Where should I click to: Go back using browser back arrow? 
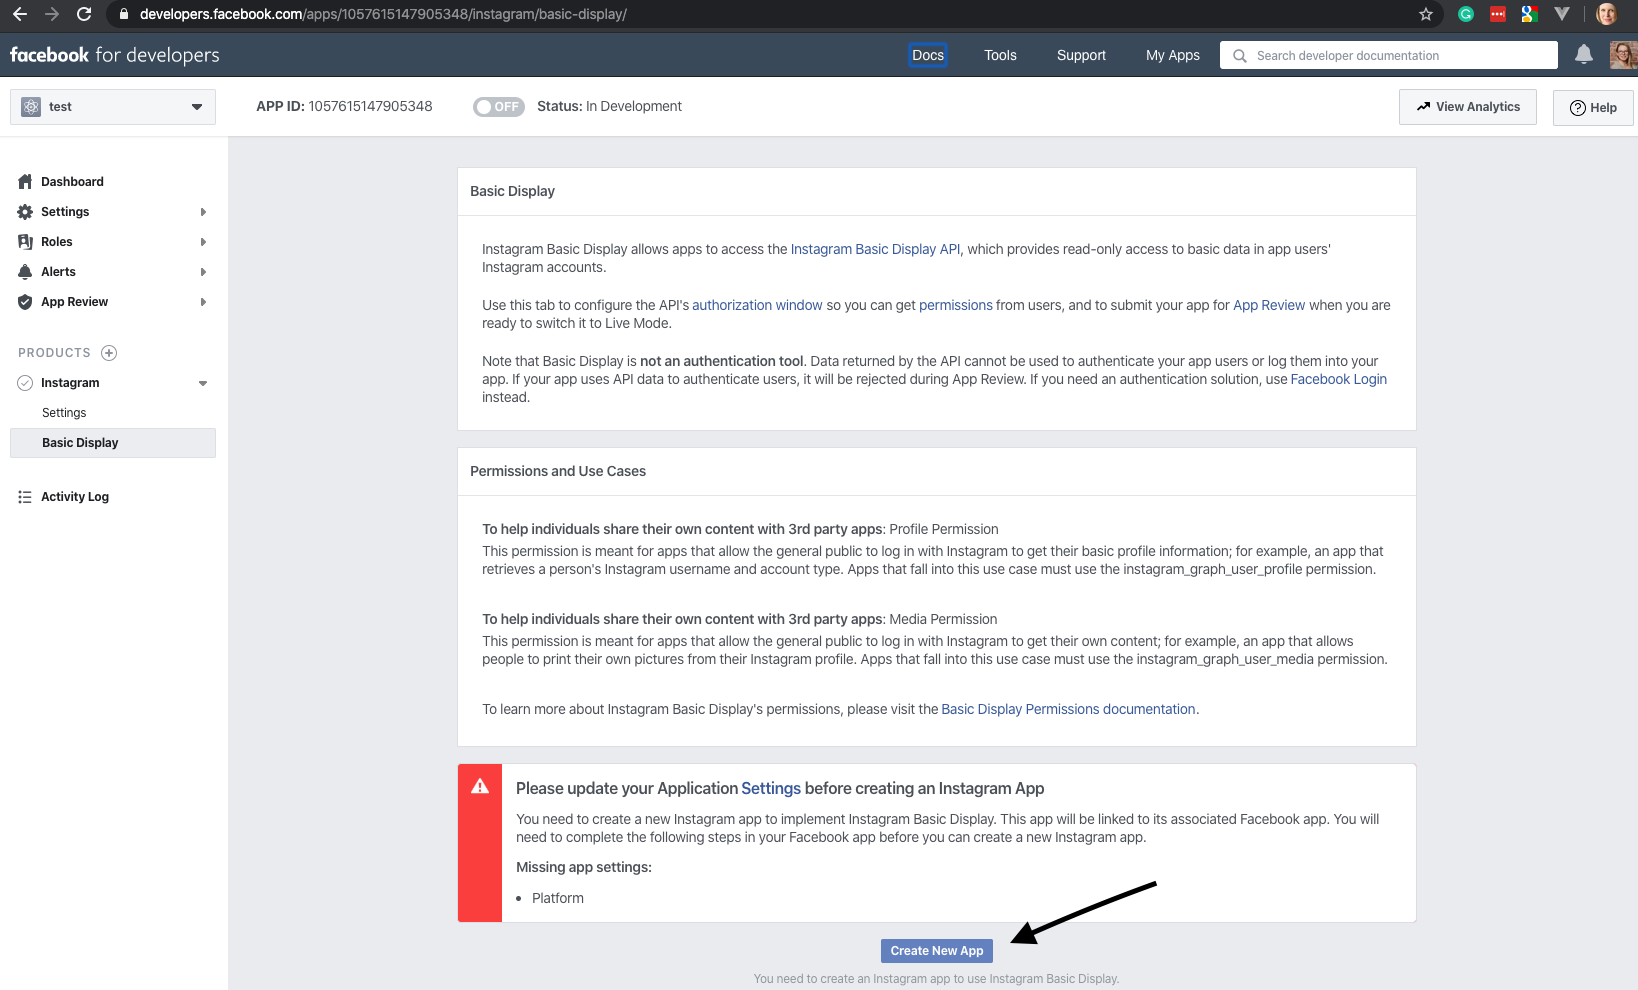click(19, 14)
